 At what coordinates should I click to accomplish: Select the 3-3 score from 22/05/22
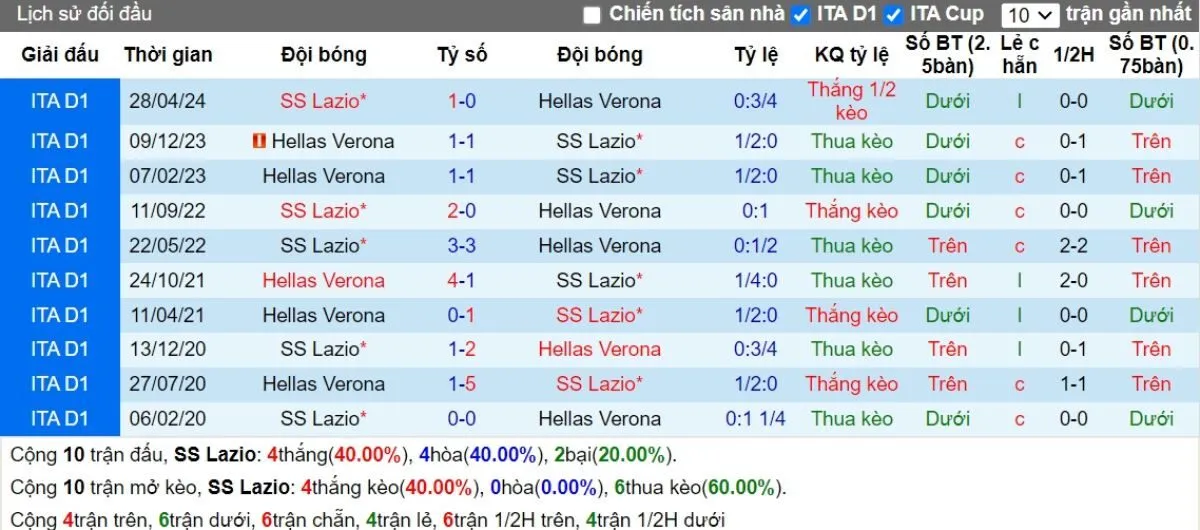(x=462, y=245)
